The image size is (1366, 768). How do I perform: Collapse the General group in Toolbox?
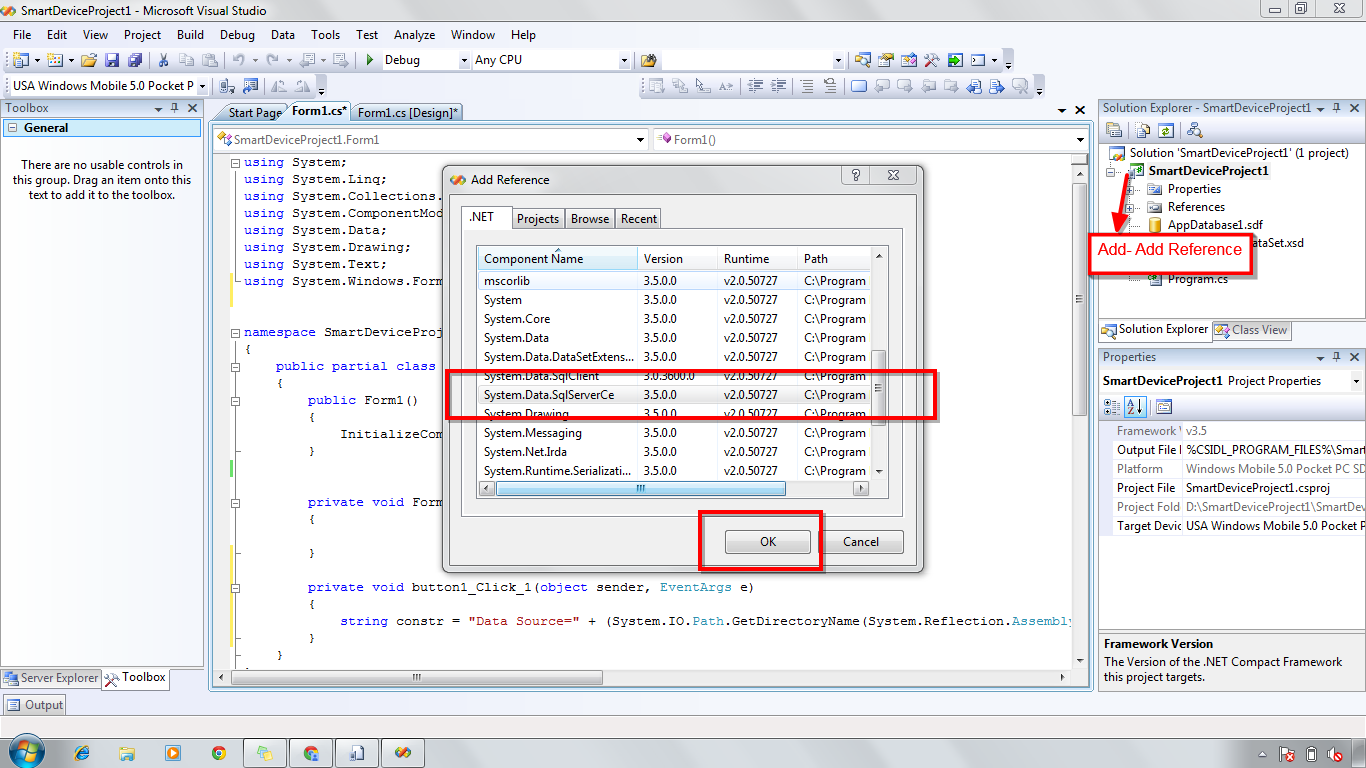pos(12,128)
